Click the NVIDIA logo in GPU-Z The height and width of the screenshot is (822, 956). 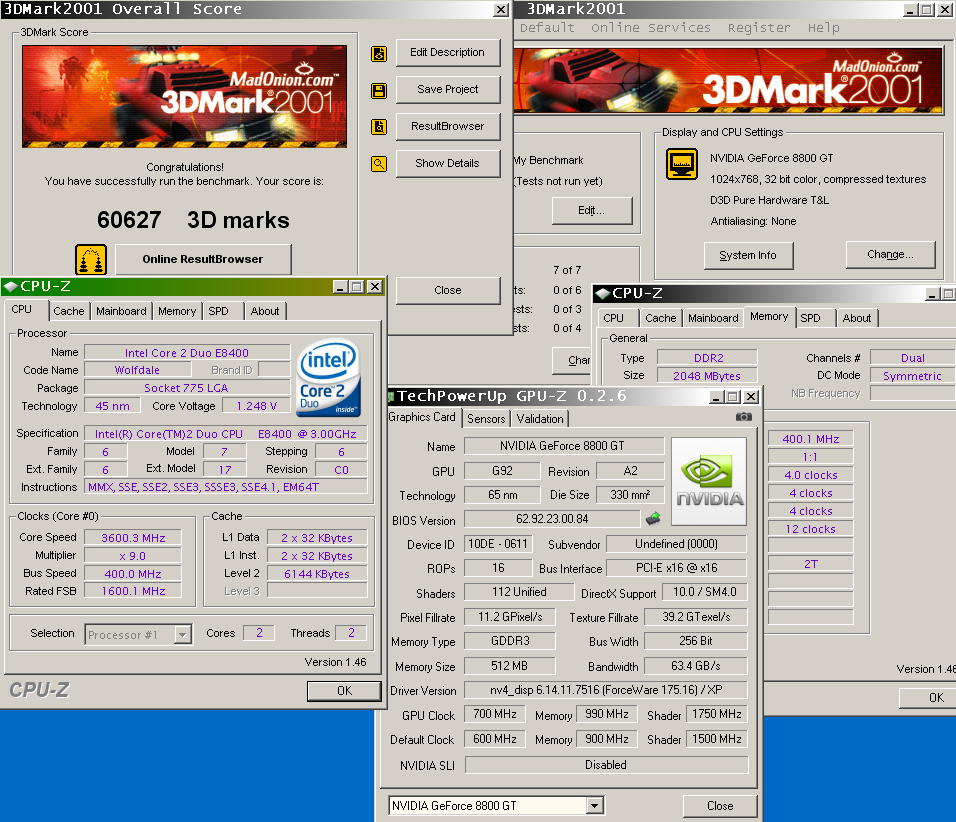tap(708, 481)
